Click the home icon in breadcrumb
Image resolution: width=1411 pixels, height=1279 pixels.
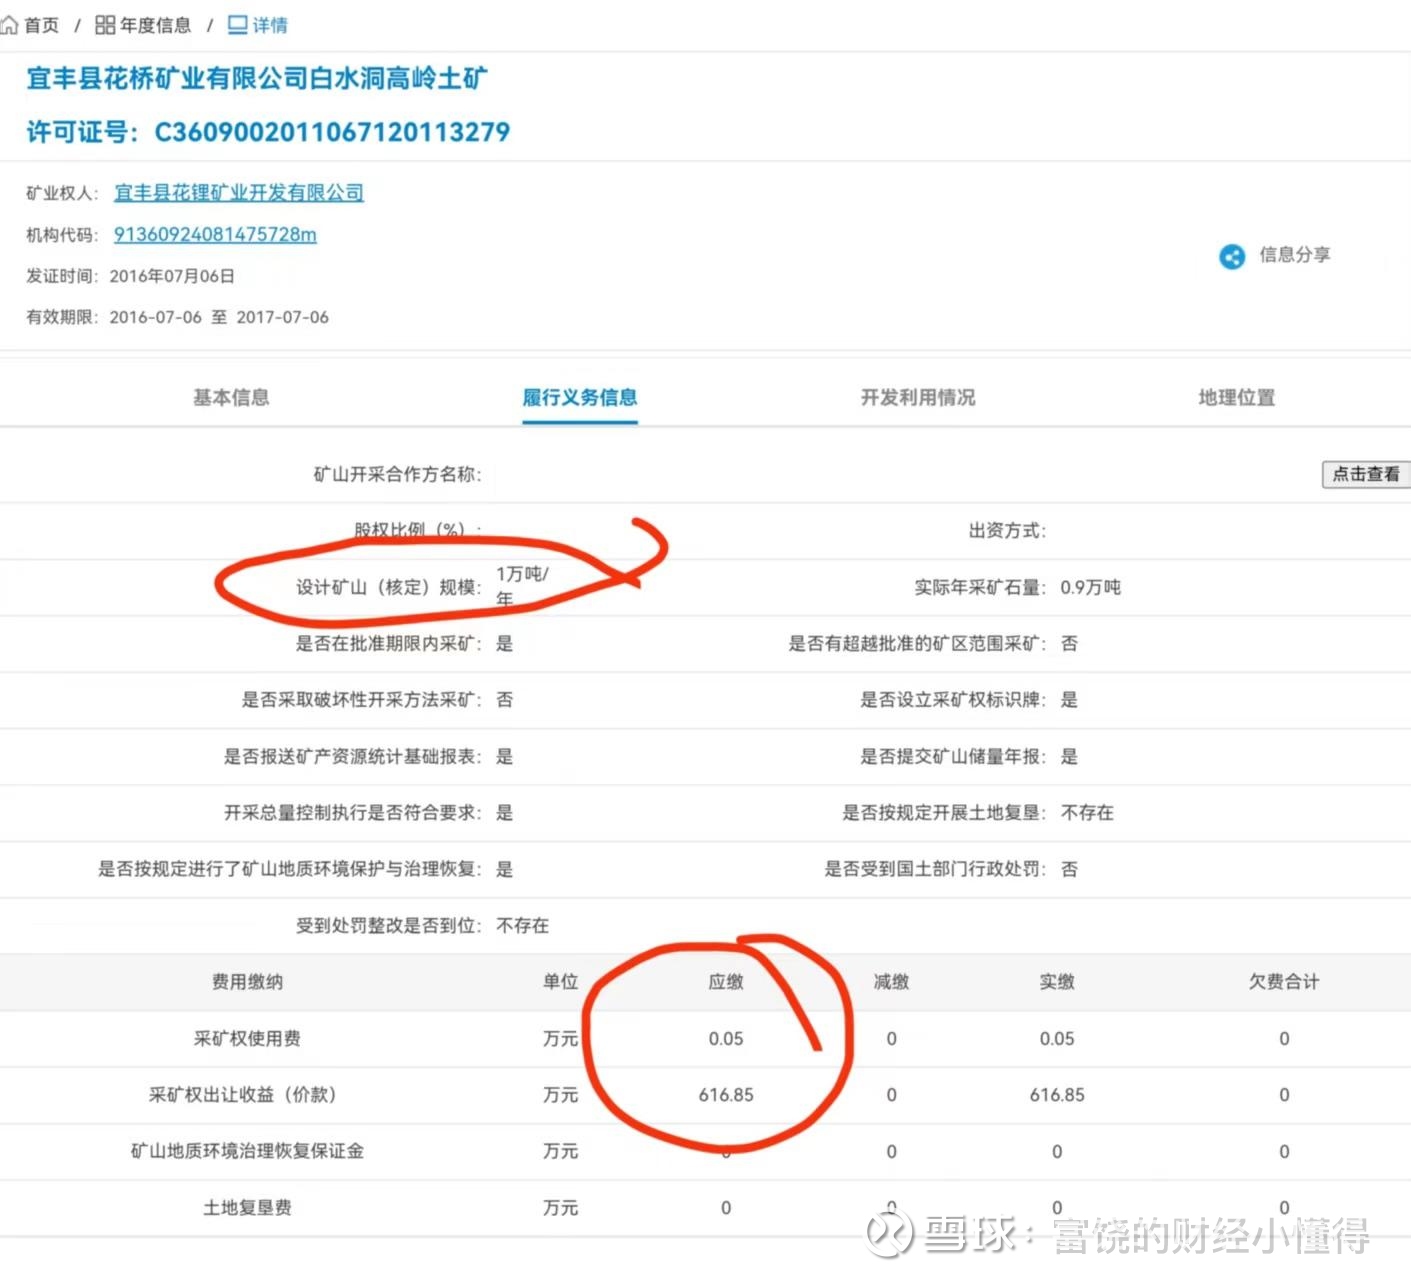[9, 25]
